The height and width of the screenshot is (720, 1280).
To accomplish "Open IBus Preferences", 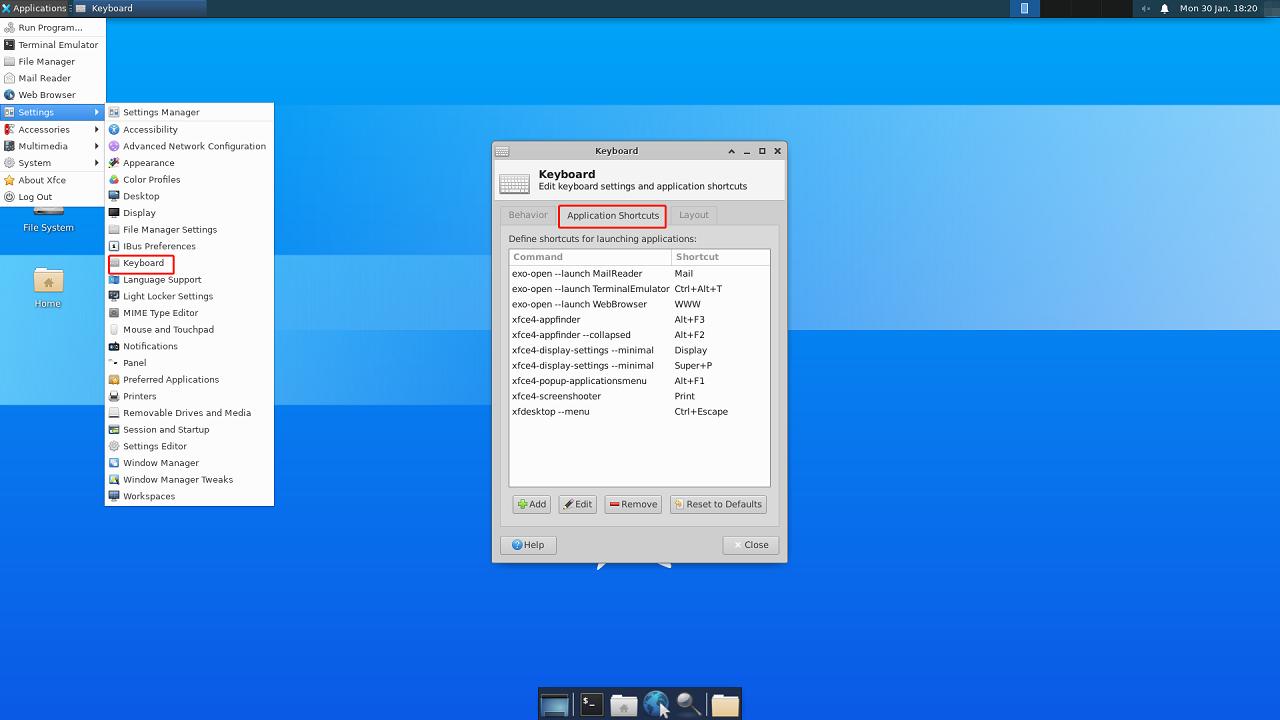I will 189,246.
